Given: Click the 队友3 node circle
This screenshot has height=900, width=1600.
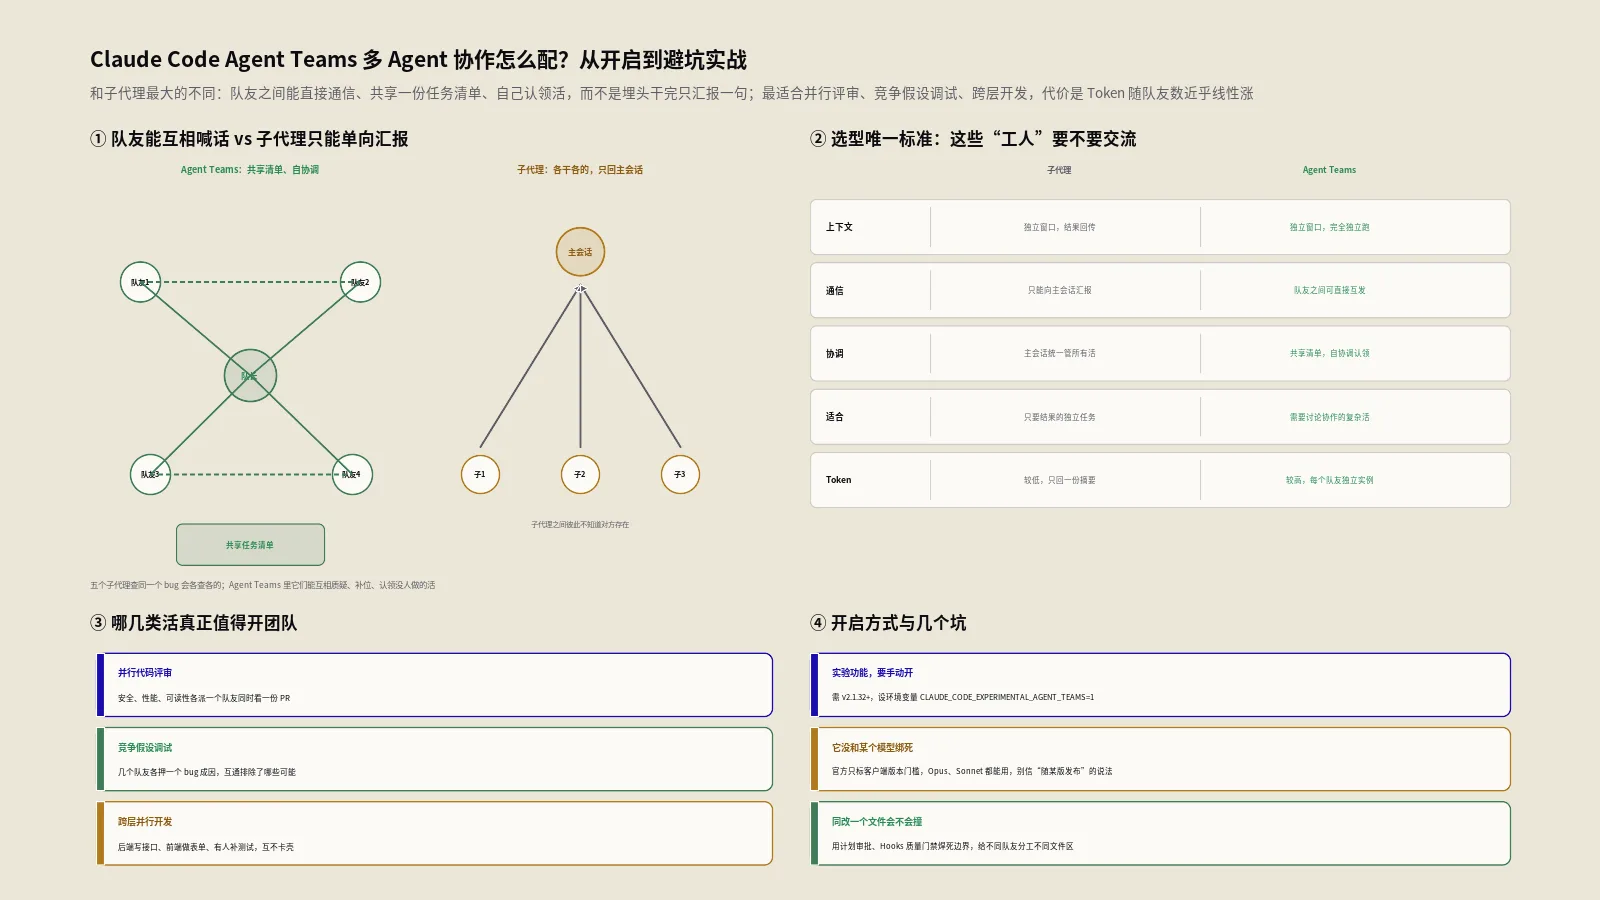Looking at the screenshot, I should 150,474.
